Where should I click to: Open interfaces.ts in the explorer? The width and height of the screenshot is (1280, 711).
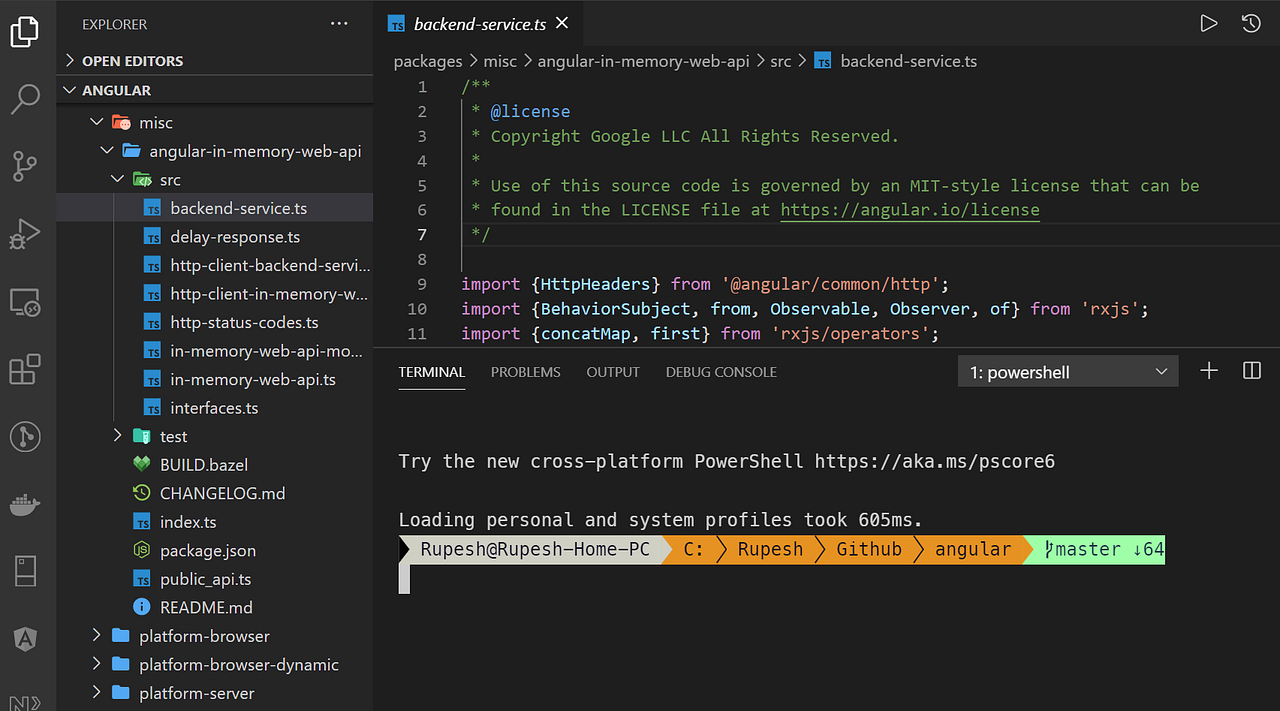tap(214, 408)
